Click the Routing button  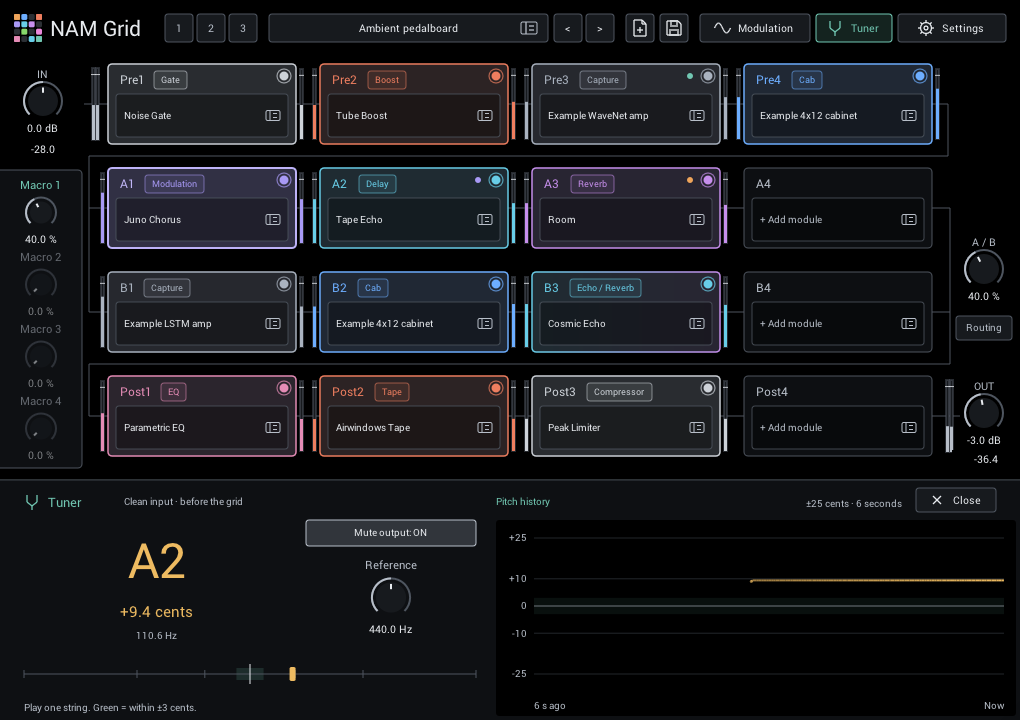tap(984, 328)
